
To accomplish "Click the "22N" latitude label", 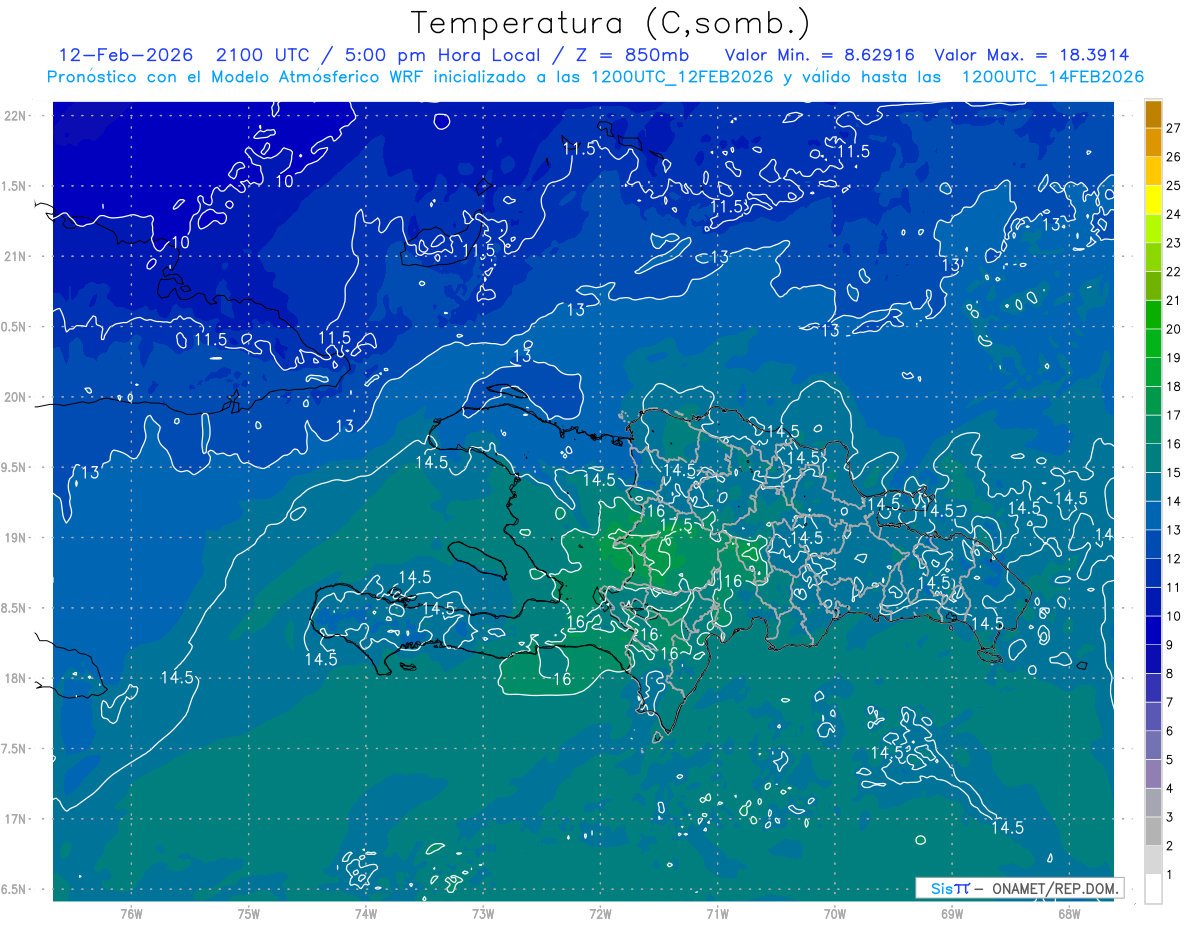I will point(17,115).
